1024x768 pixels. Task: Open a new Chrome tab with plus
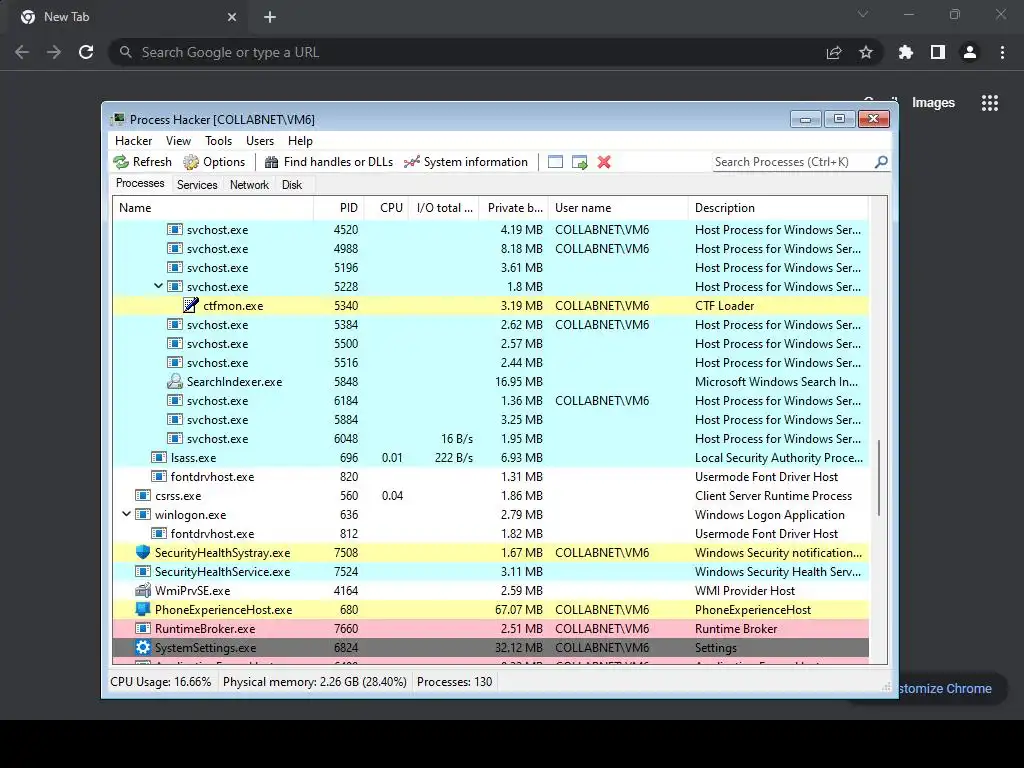tap(270, 17)
